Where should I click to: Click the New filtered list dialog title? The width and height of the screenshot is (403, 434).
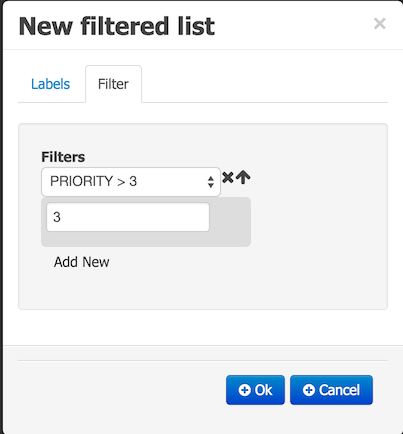pos(117,26)
